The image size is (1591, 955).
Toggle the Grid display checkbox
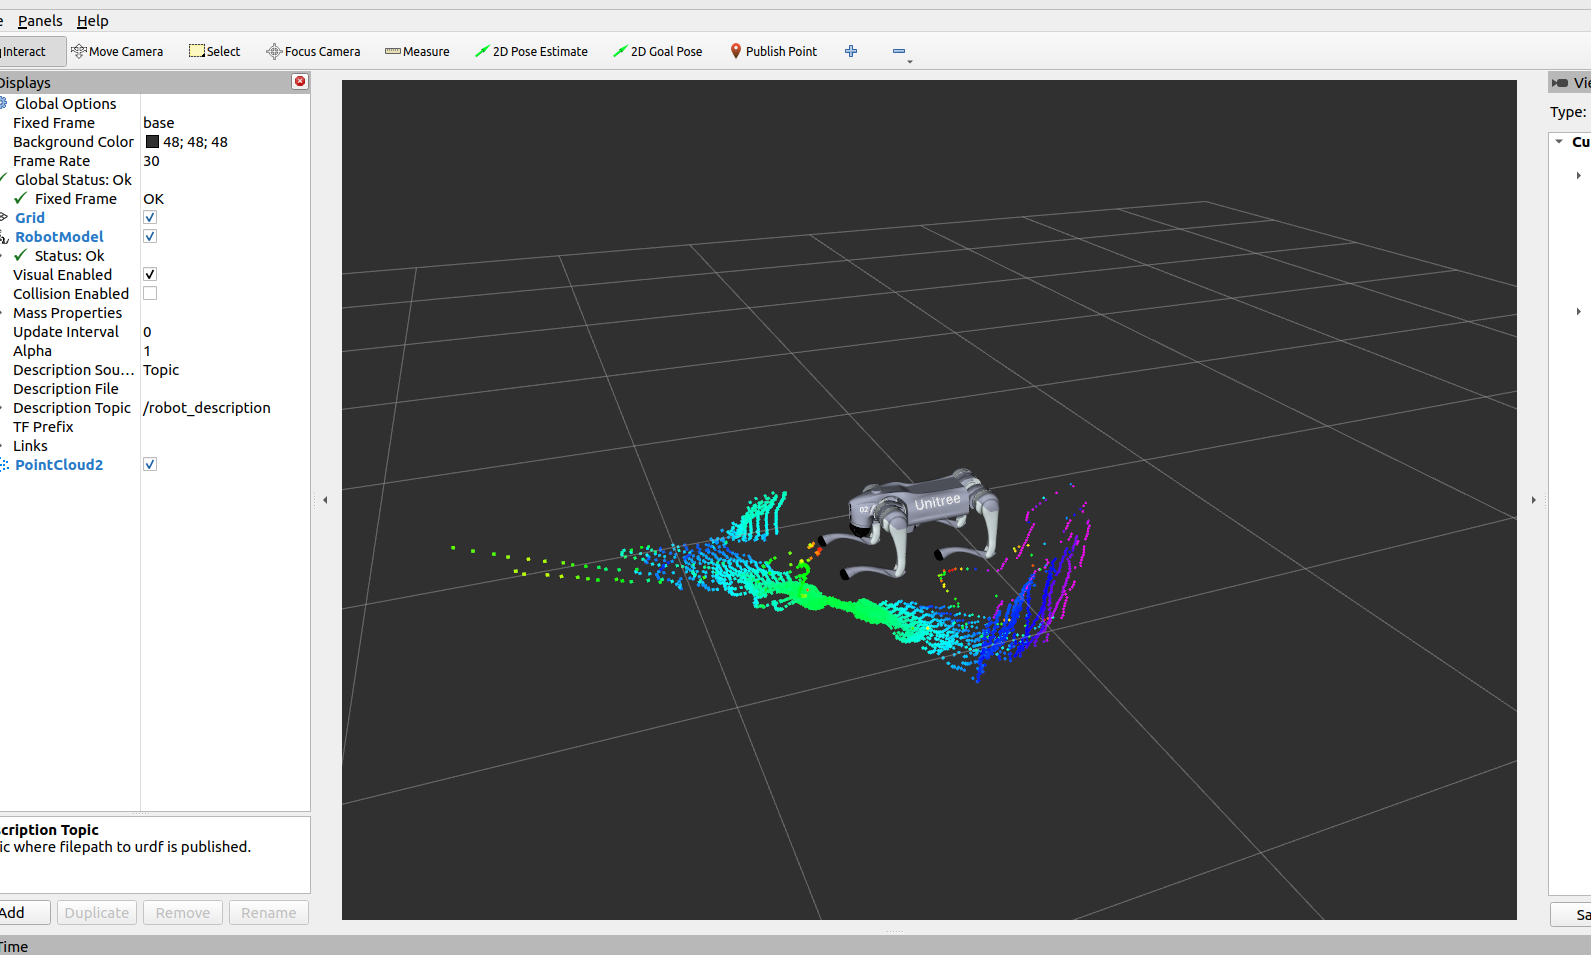(x=150, y=218)
